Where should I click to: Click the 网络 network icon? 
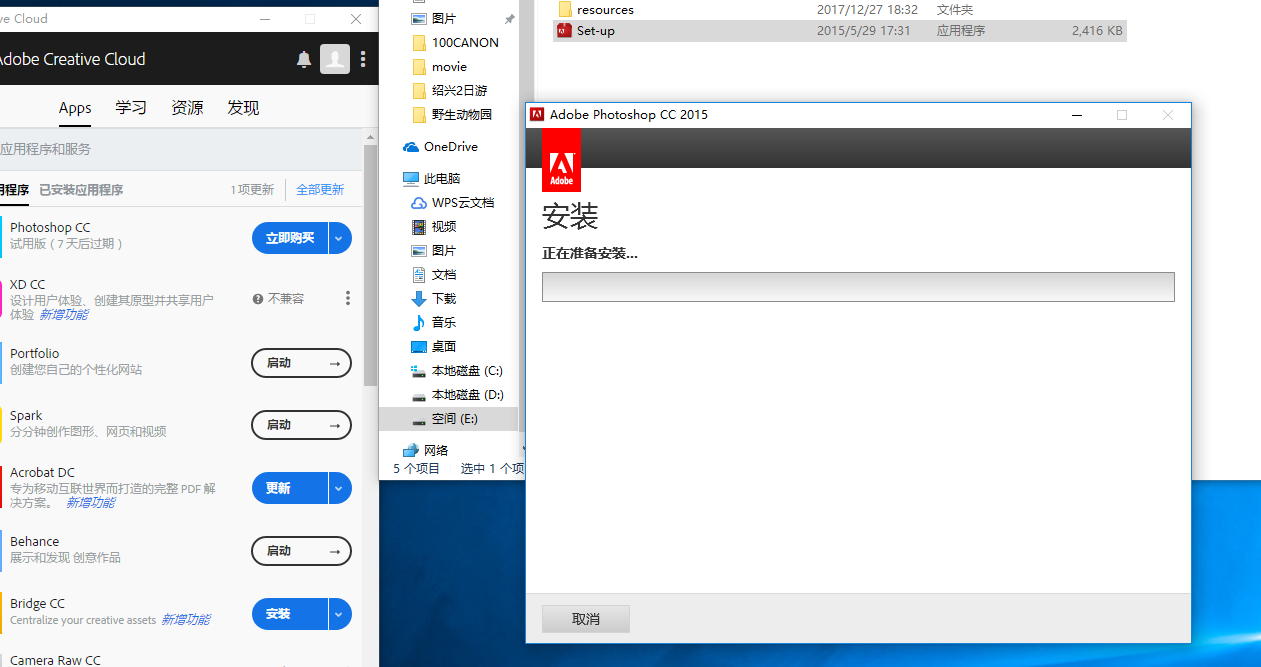[411, 450]
